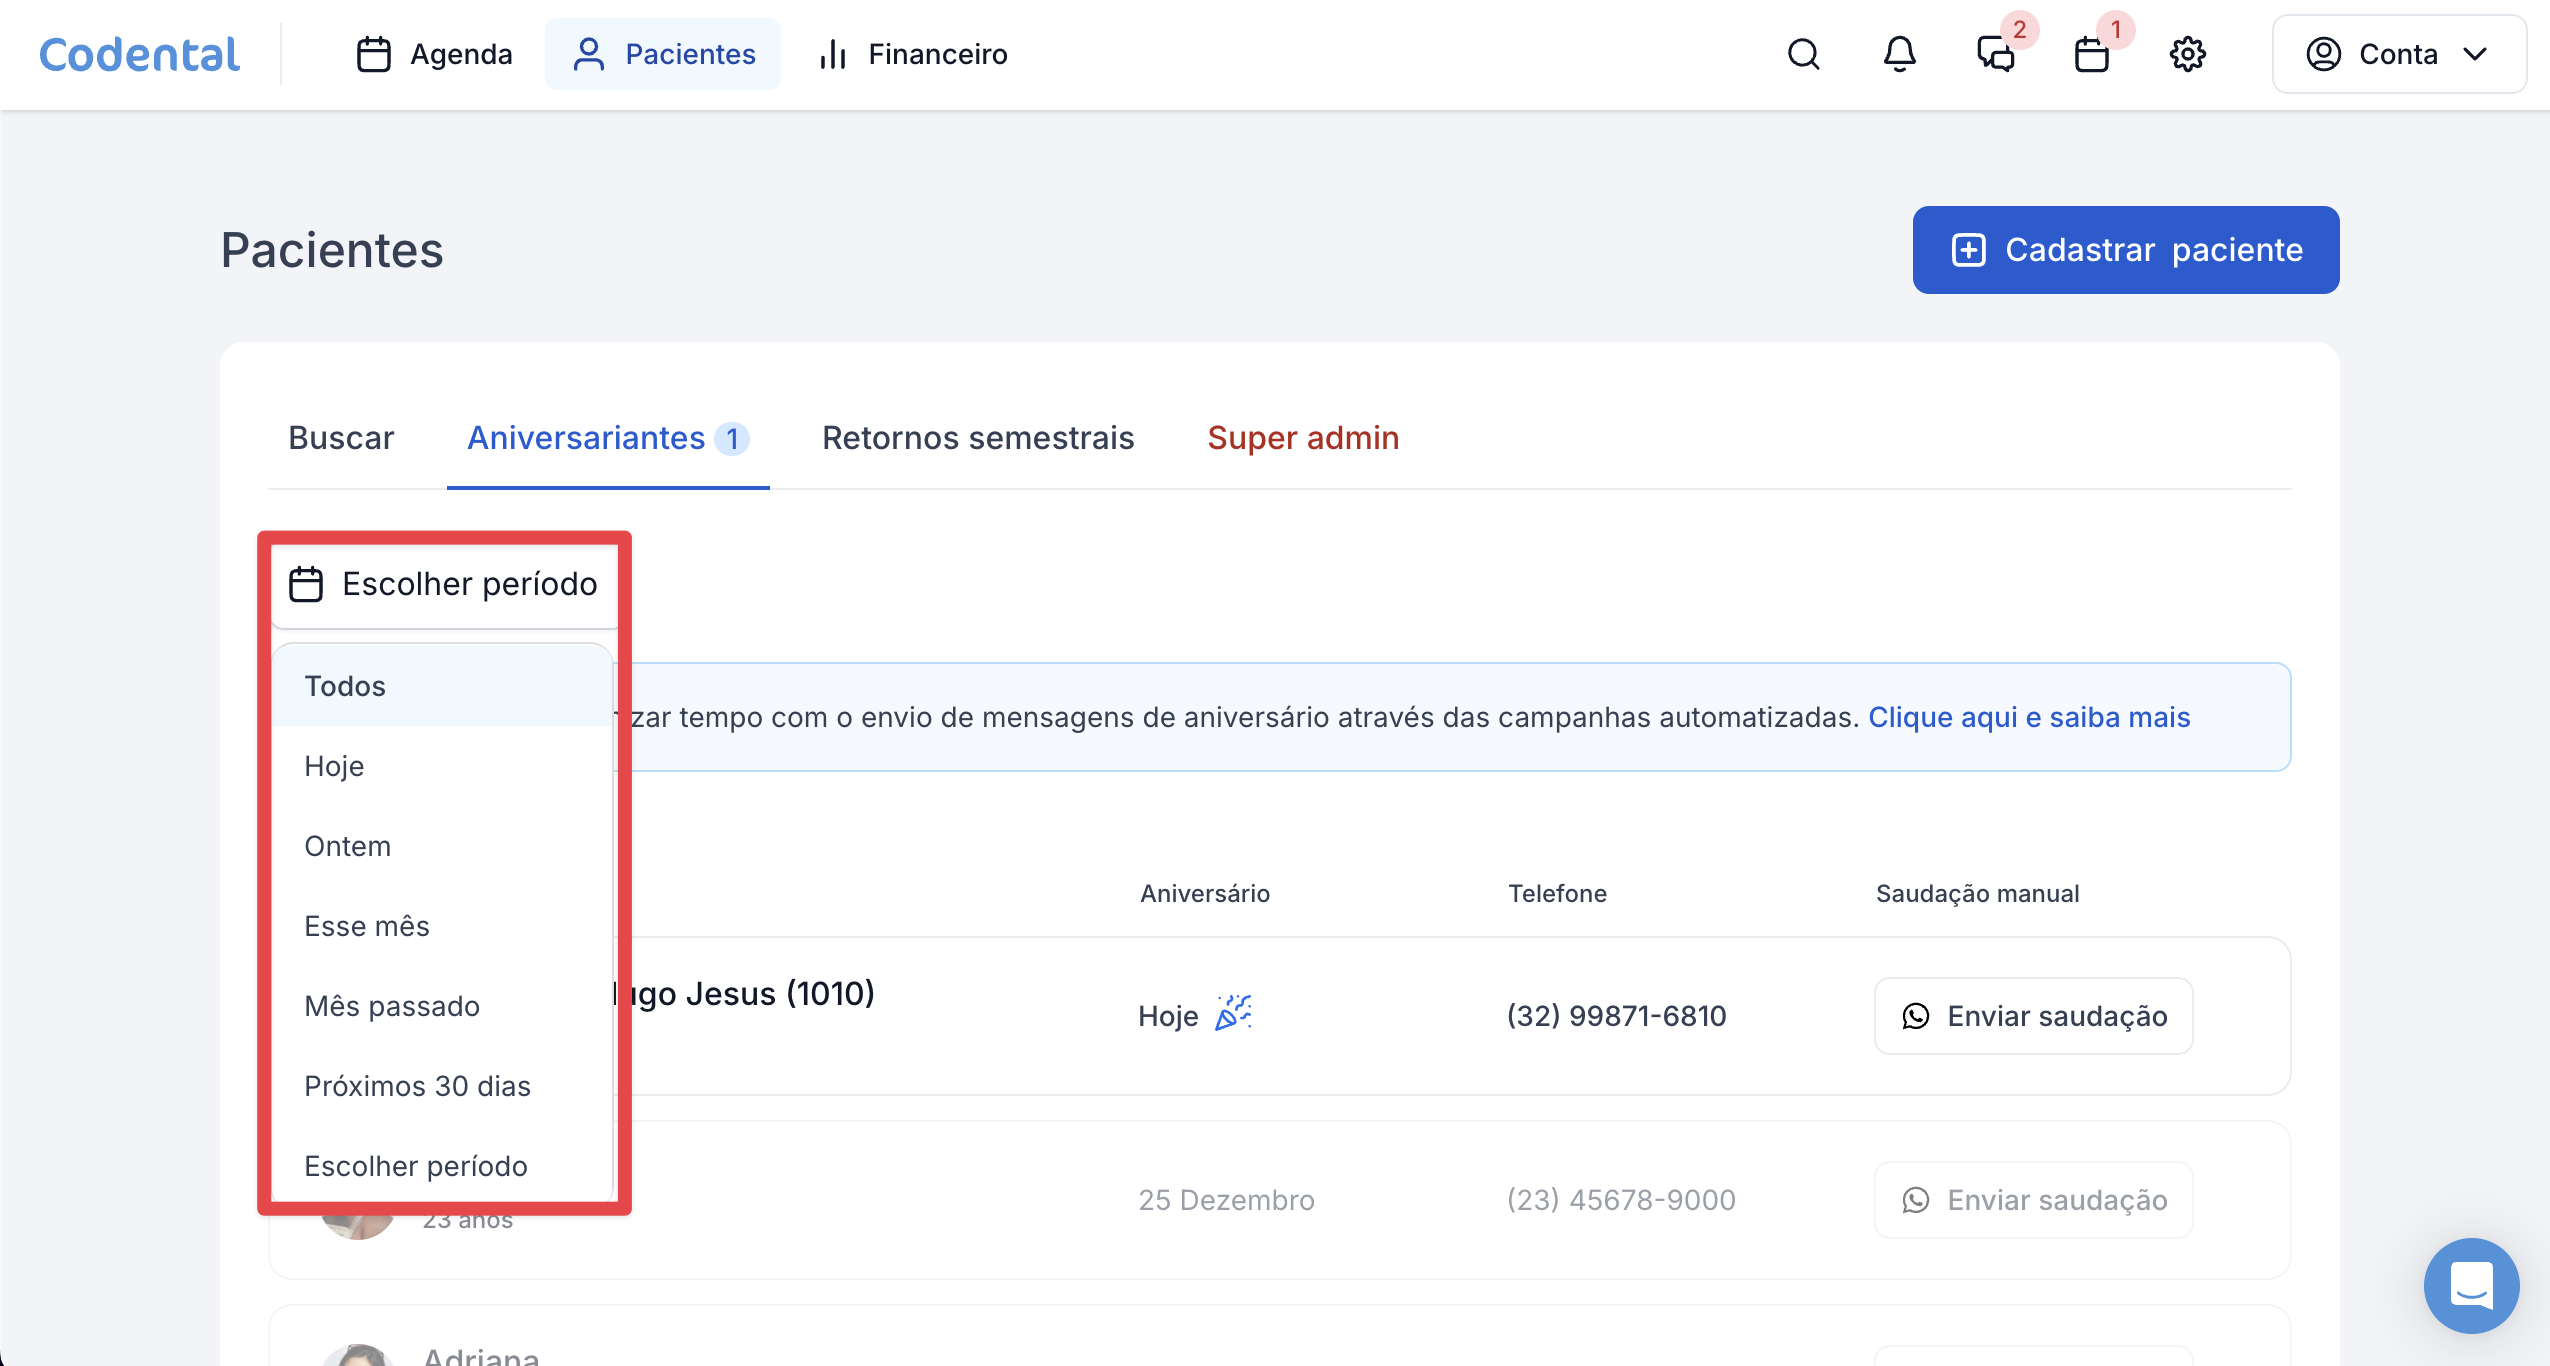Open the support chat bubble widget
This screenshot has height=1366, width=2550.
[x=2471, y=1285]
